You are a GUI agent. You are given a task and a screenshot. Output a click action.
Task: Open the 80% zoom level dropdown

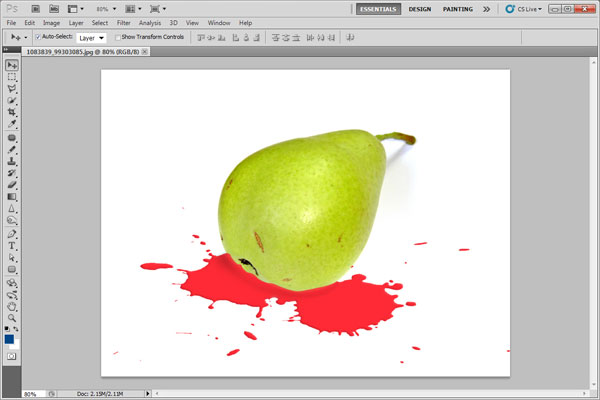pos(105,8)
